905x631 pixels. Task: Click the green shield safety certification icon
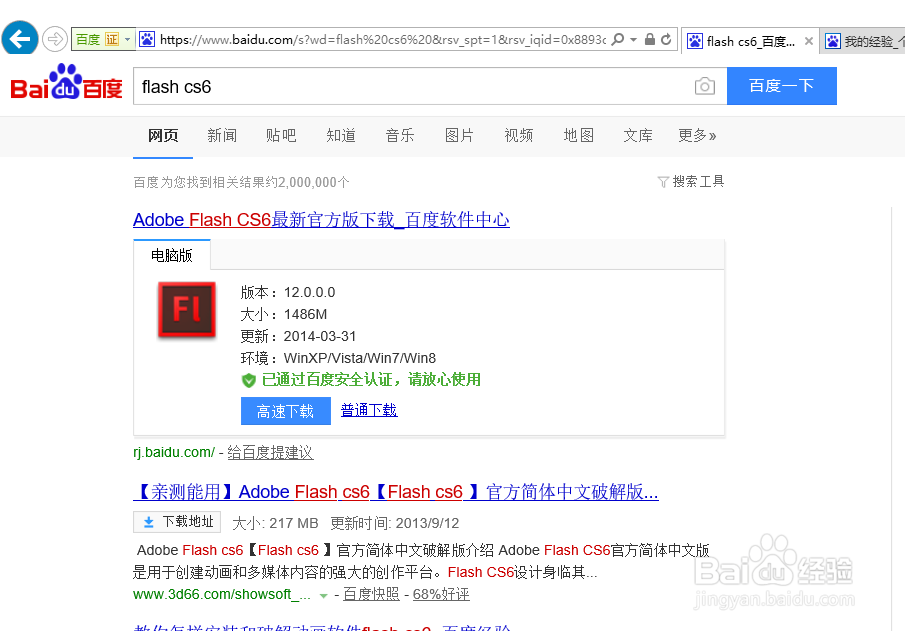coord(249,380)
